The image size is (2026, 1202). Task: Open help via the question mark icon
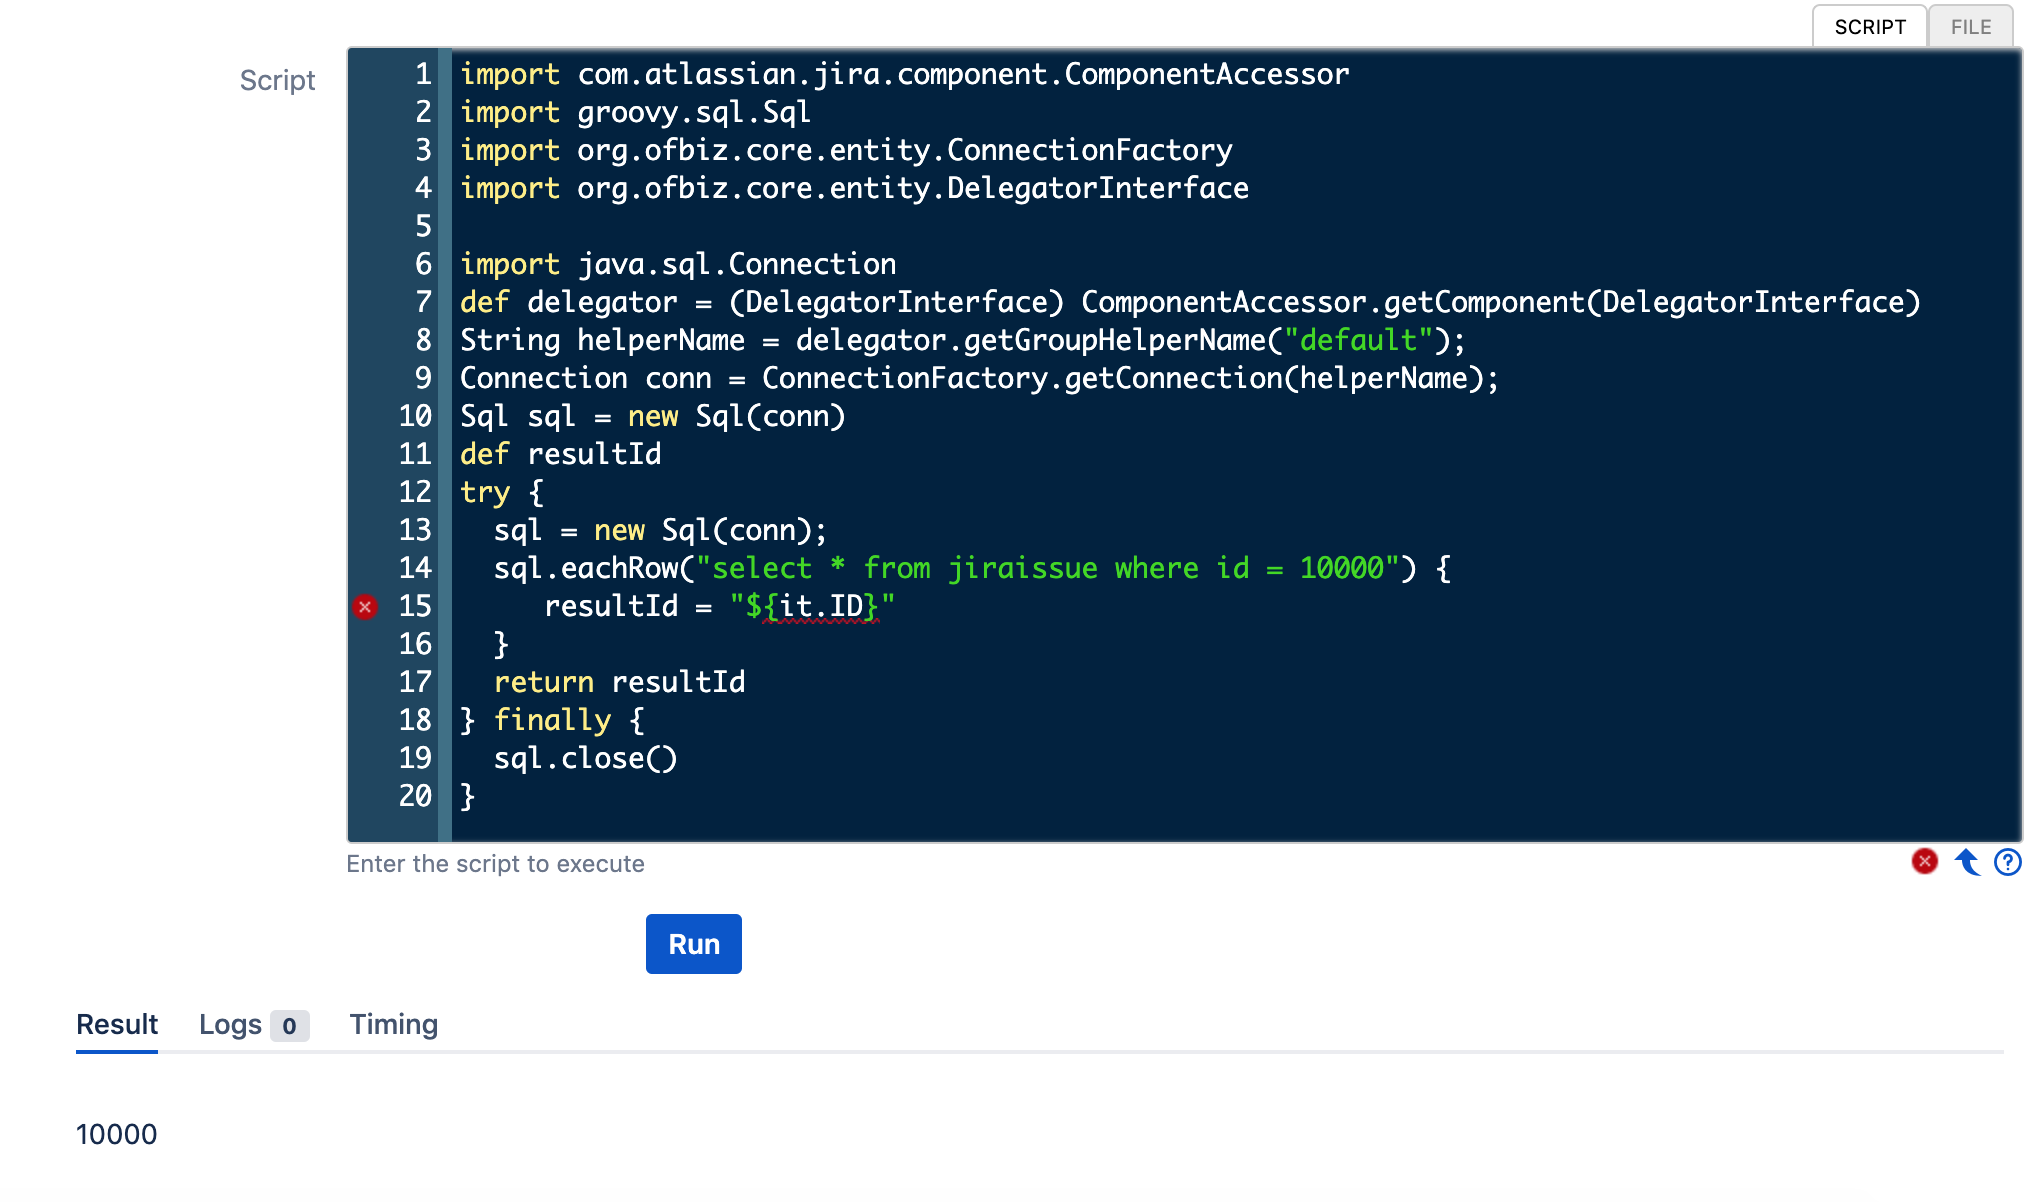point(2006,862)
